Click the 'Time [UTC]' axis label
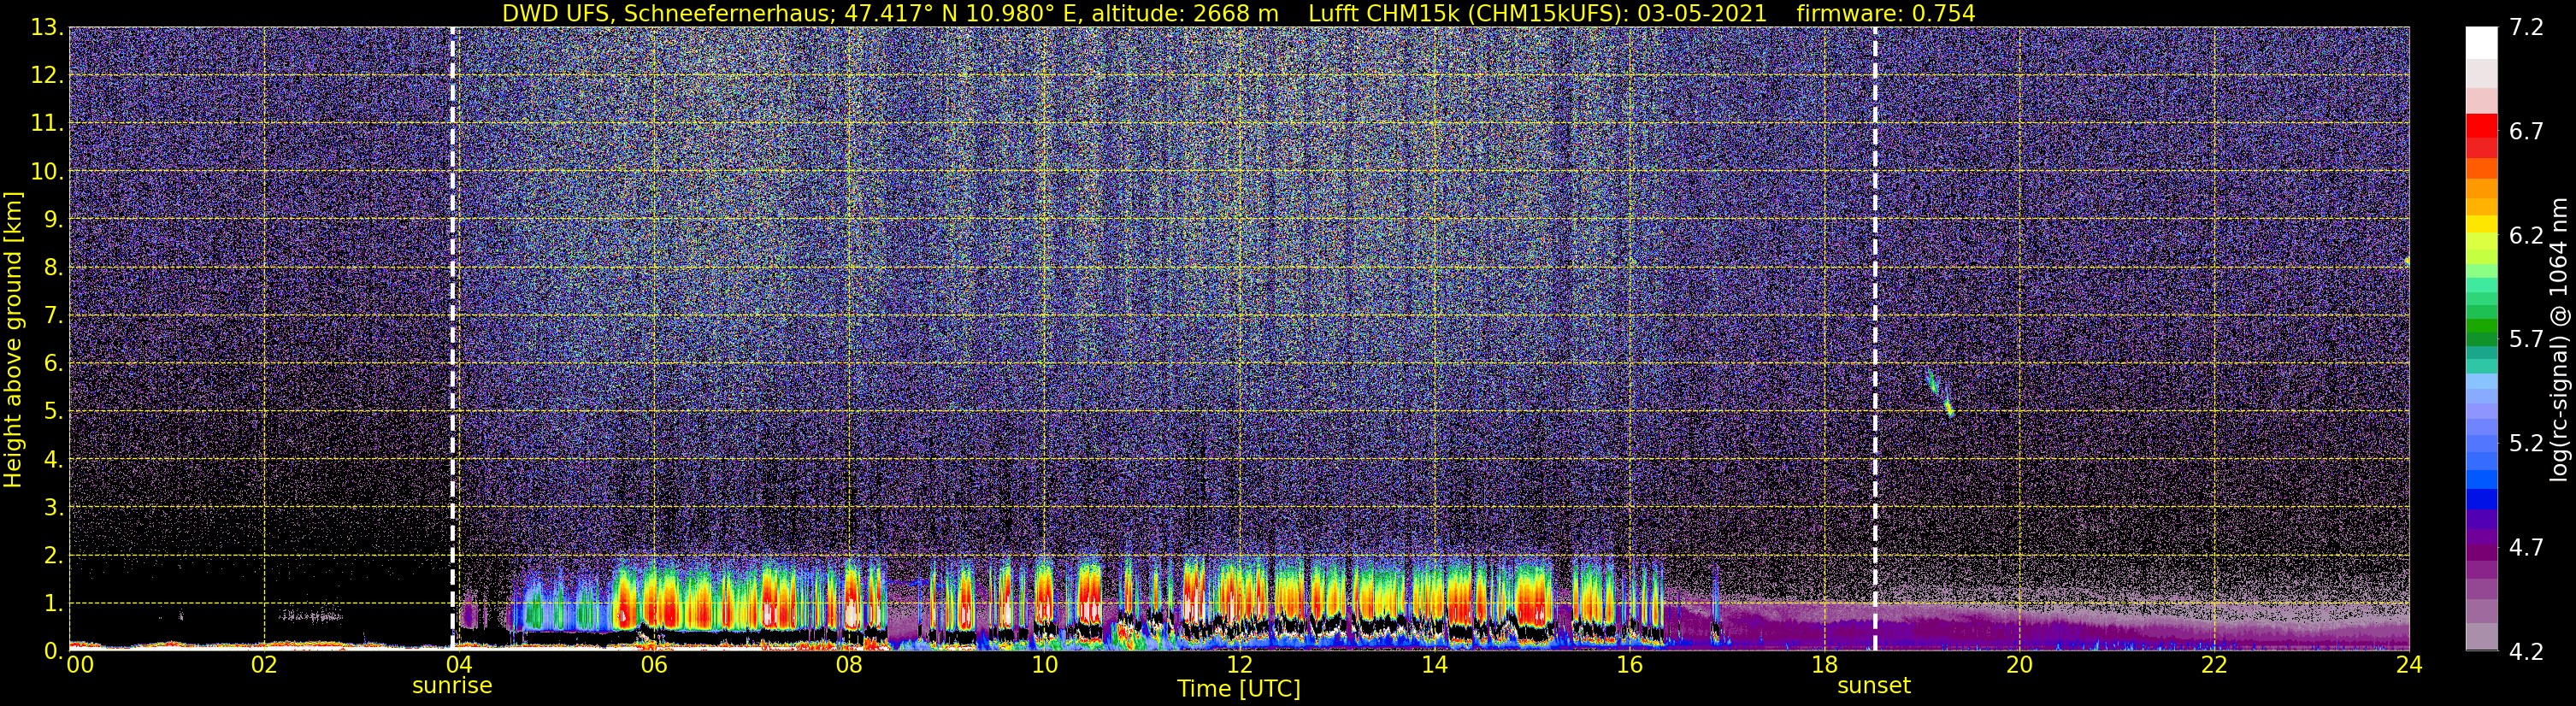 click(1239, 689)
